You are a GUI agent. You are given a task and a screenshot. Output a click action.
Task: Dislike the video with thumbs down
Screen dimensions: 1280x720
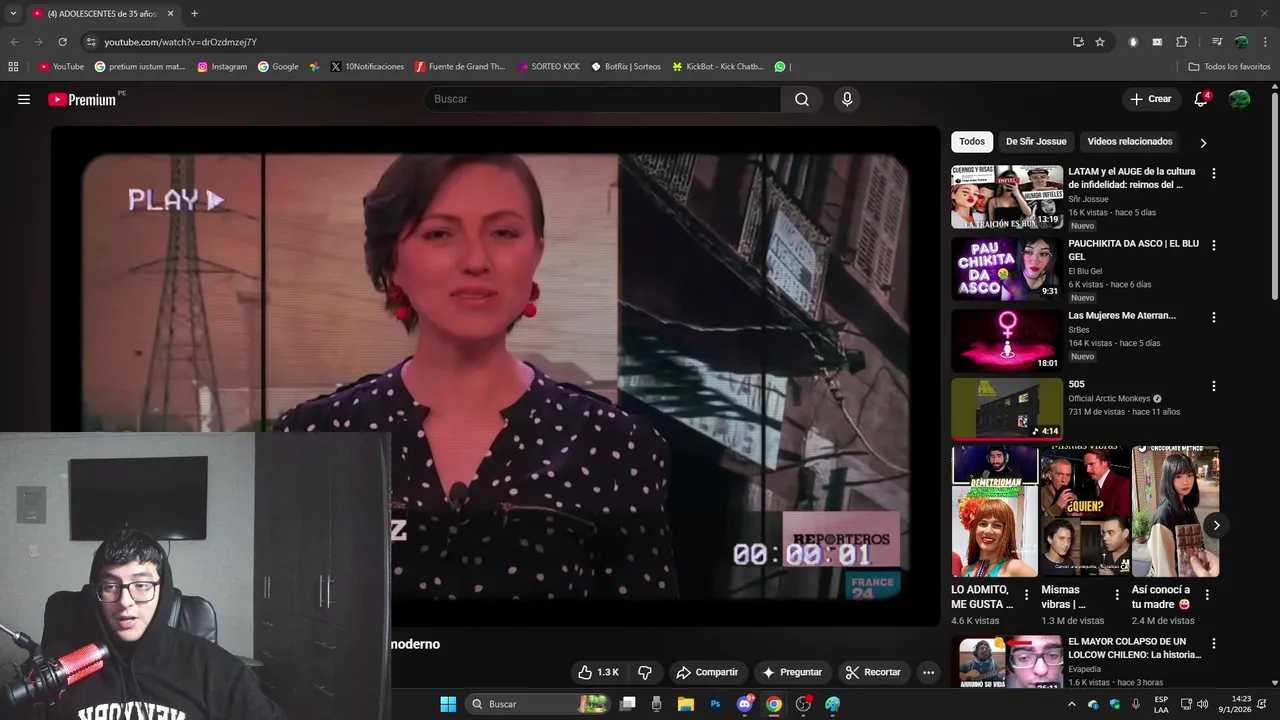645,672
